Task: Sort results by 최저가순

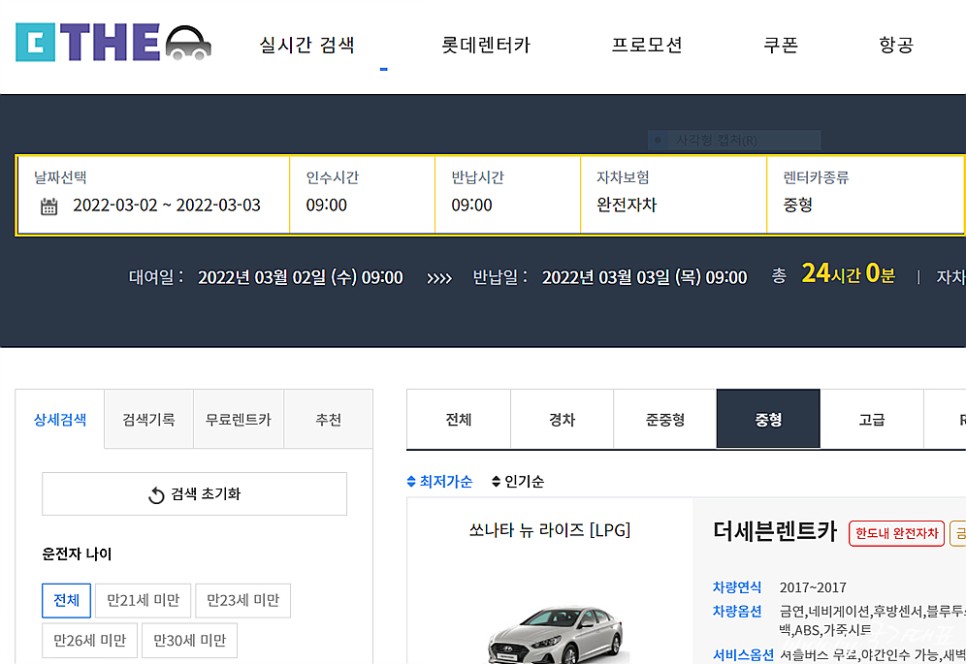Action: pos(445,482)
